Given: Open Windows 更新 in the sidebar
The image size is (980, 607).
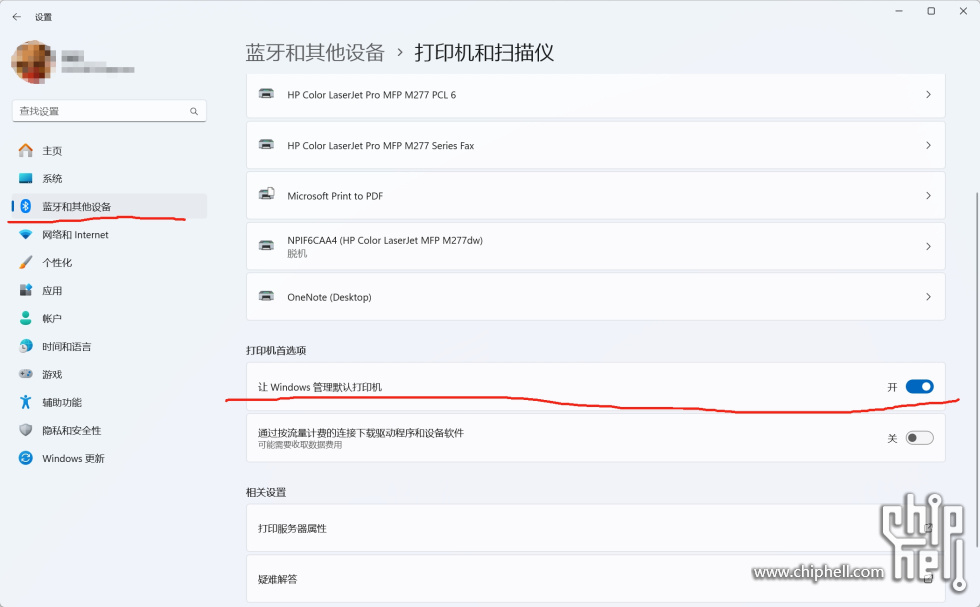Looking at the screenshot, I should [109, 458].
